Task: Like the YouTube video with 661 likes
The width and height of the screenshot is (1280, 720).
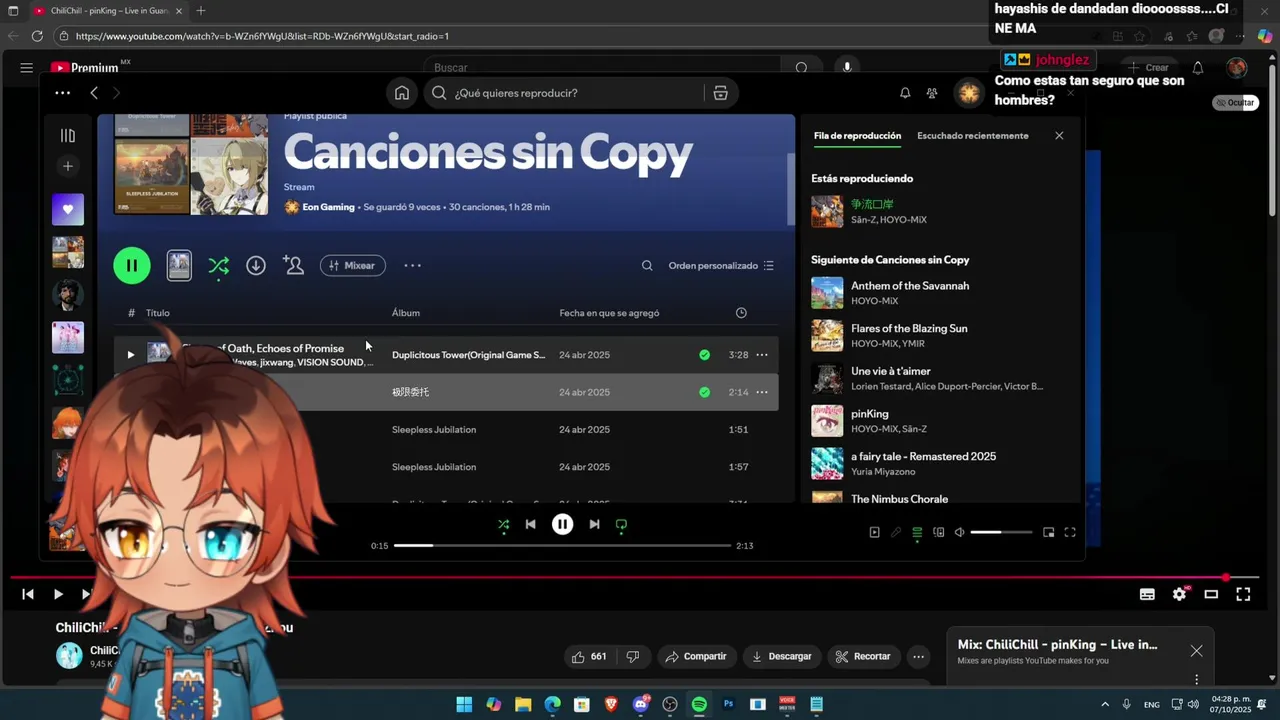Action: tap(590, 657)
